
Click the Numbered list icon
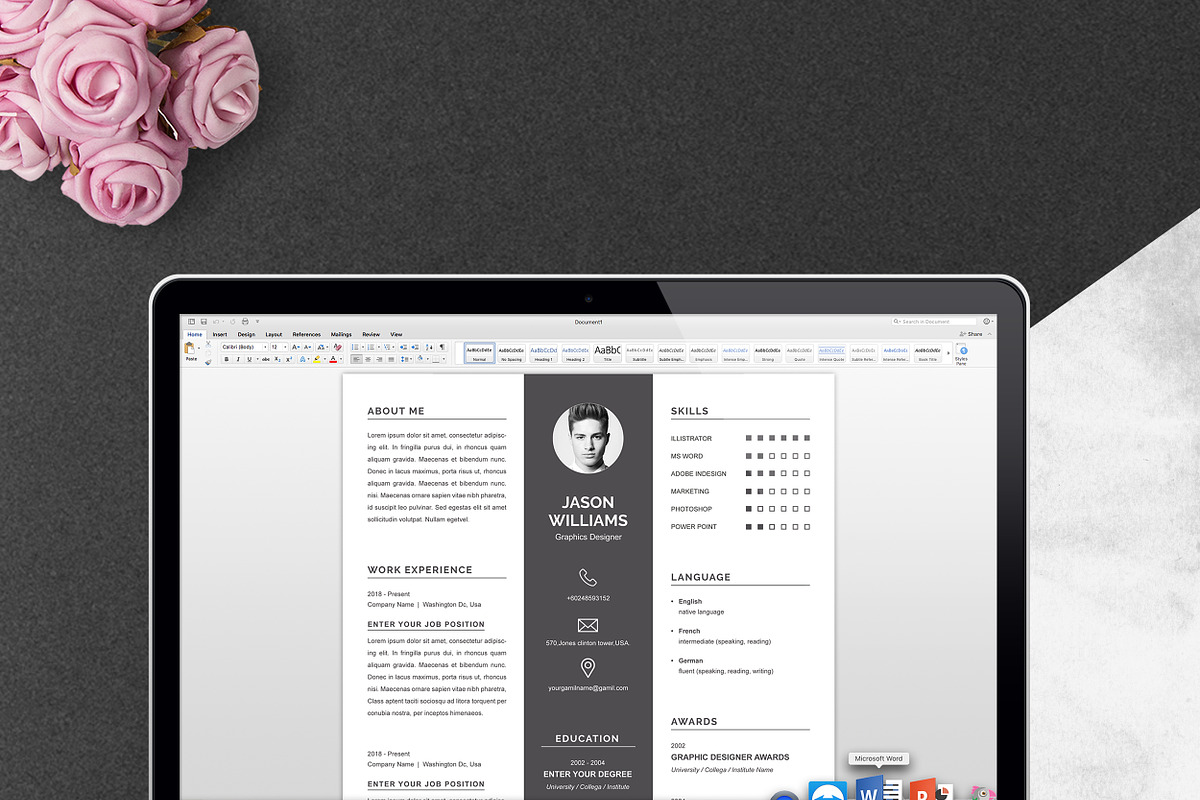pyautogui.click(x=371, y=347)
